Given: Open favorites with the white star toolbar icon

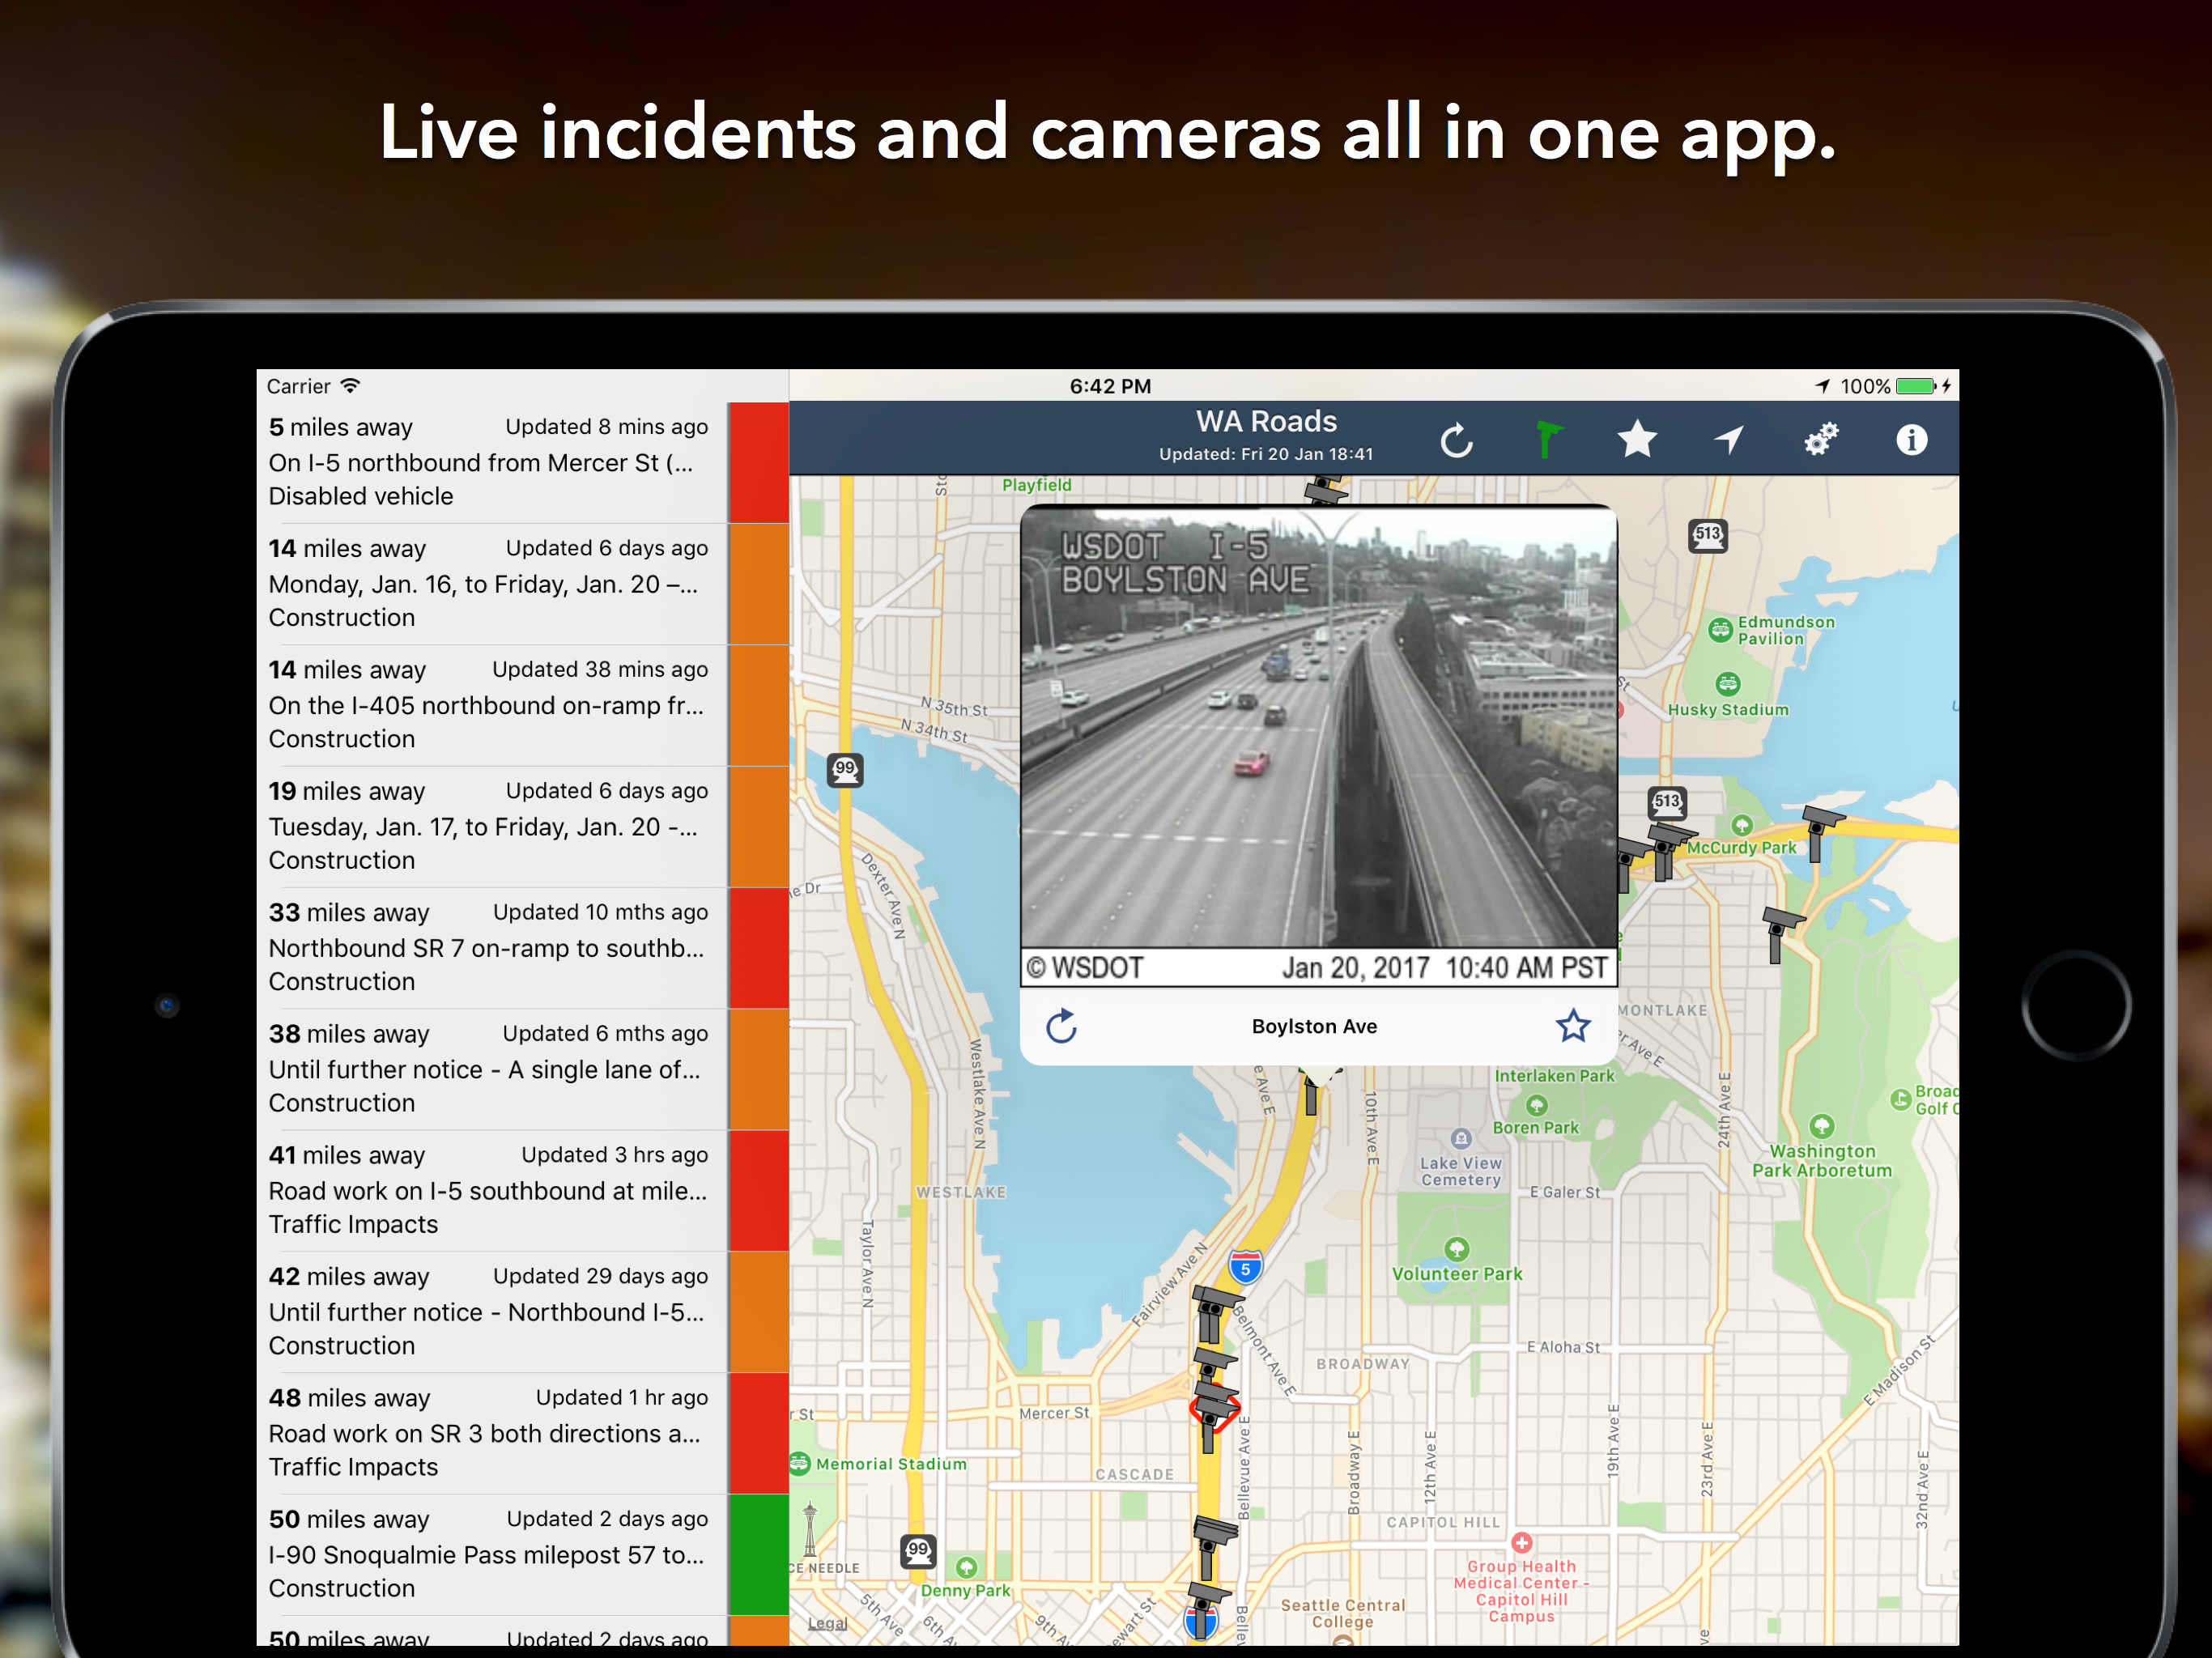Looking at the screenshot, I should (1637, 439).
